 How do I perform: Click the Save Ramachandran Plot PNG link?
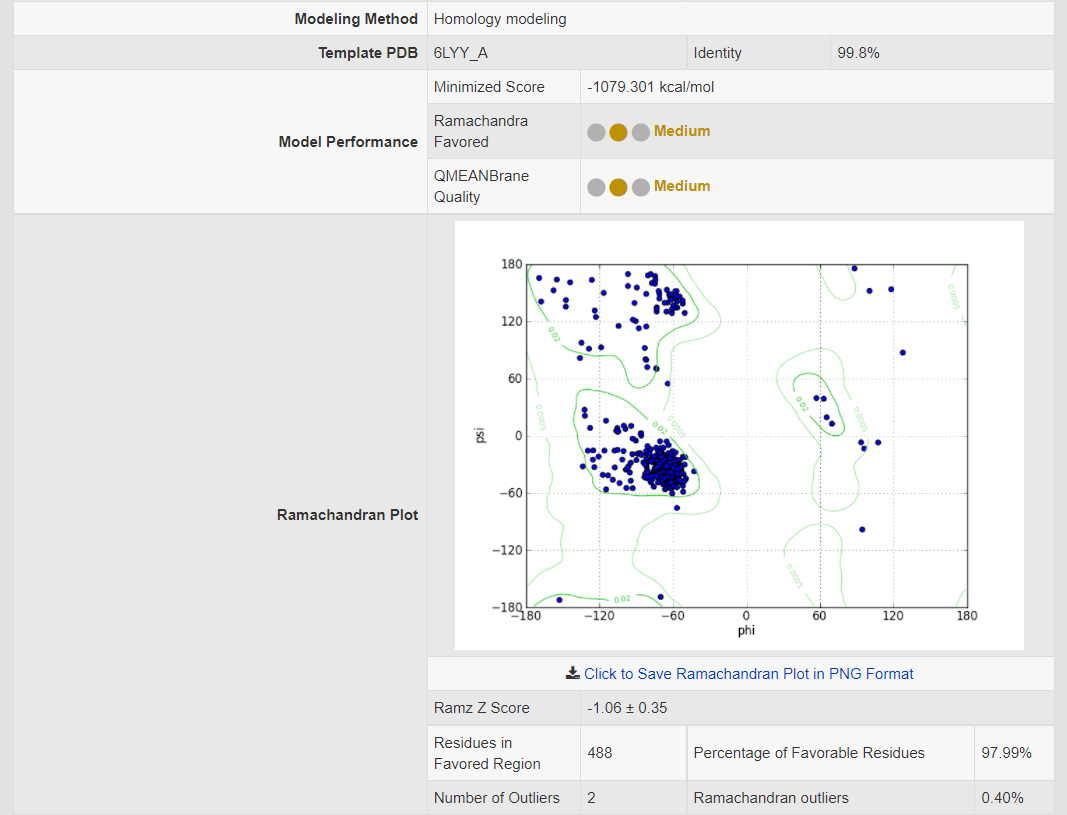click(748, 673)
